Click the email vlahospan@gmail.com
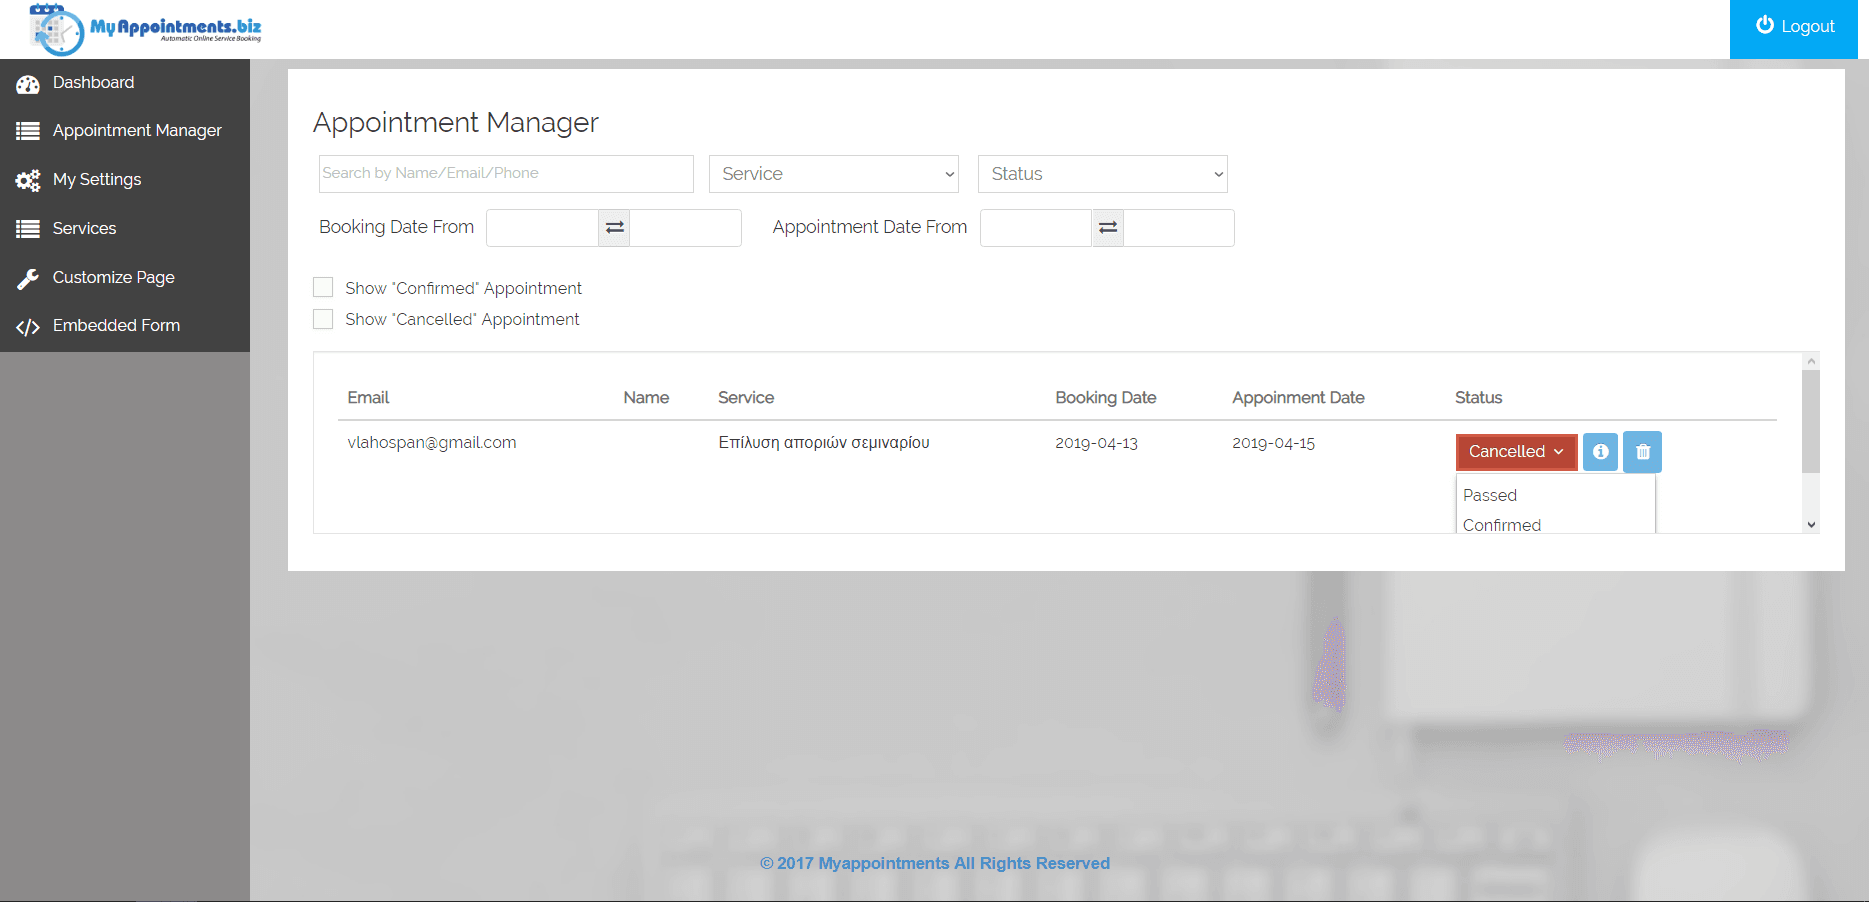The image size is (1869, 902). 432,442
